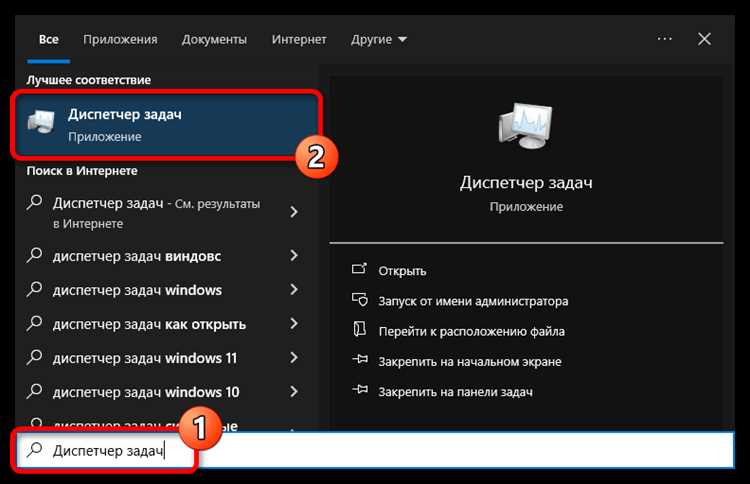Expand chevron for 'диспетчер задач как открыть'

[294, 324]
